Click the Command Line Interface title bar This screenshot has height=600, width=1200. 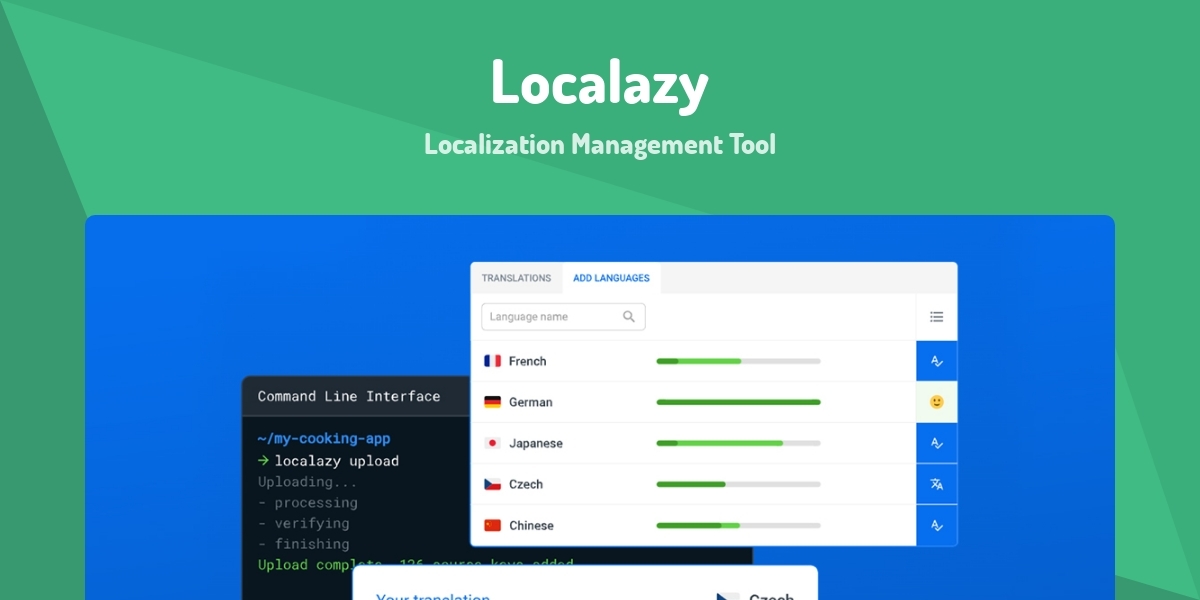(x=349, y=396)
